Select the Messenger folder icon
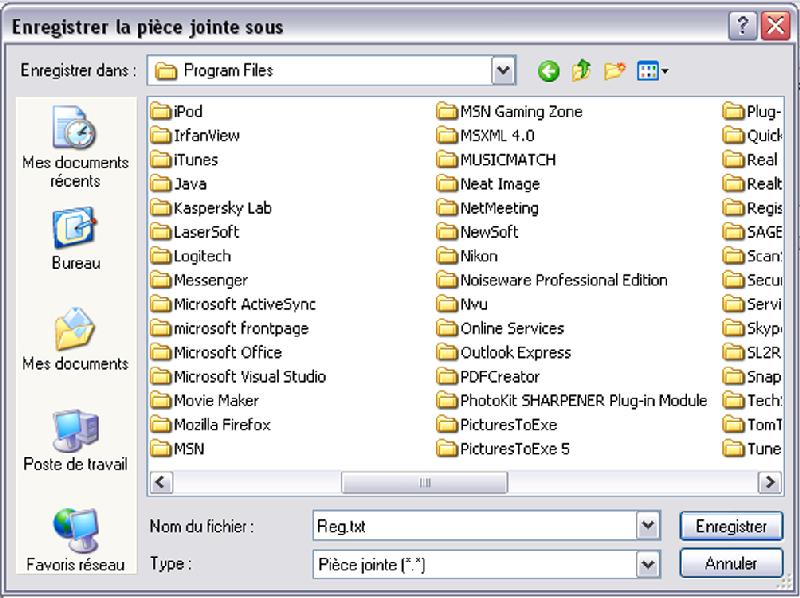 (160, 280)
